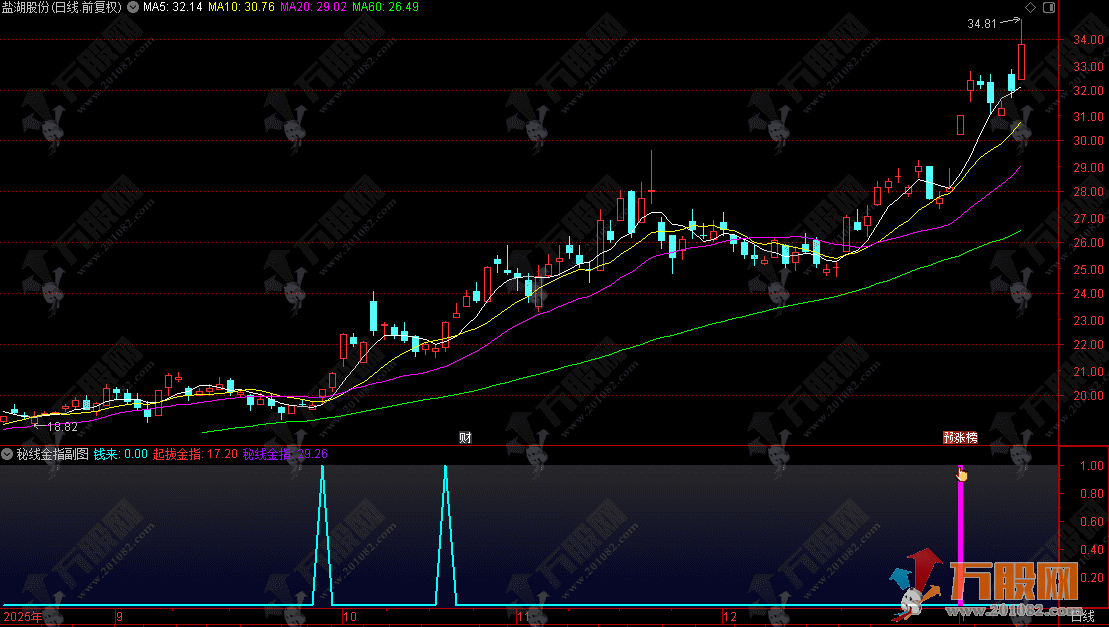Viewport: 1109px width, 627px height.
Task: Click the 2025年 label on time axis
Action: 22,617
